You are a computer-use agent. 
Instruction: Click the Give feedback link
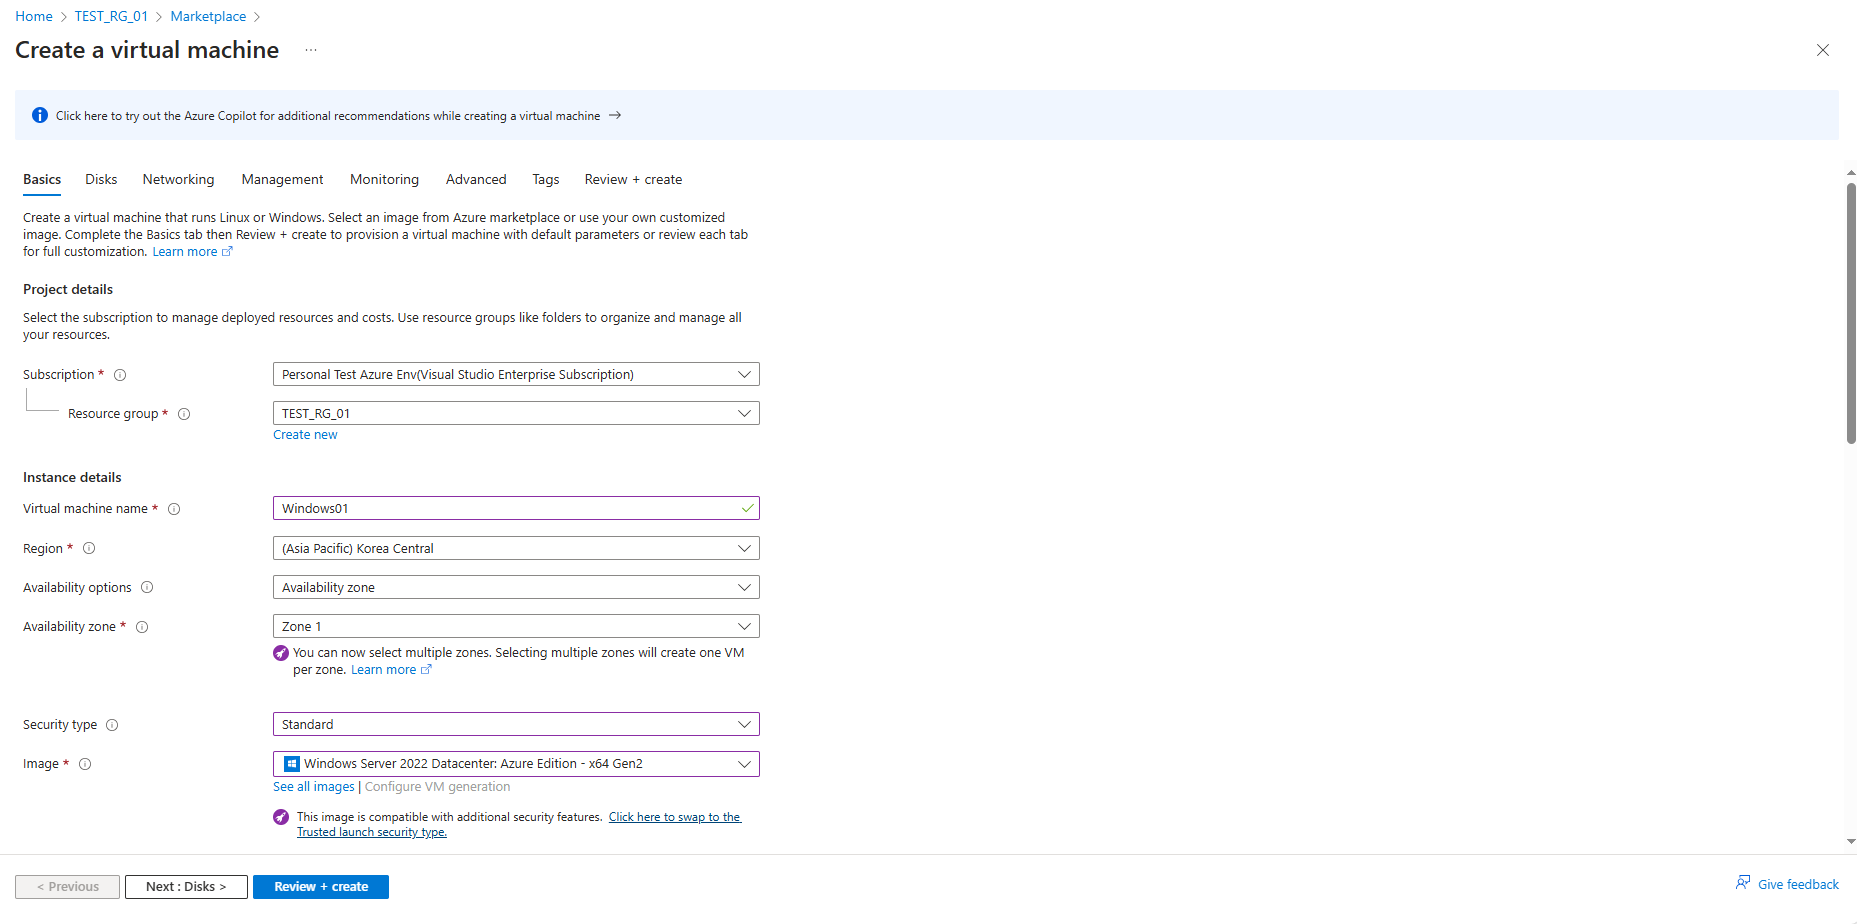point(1798,884)
